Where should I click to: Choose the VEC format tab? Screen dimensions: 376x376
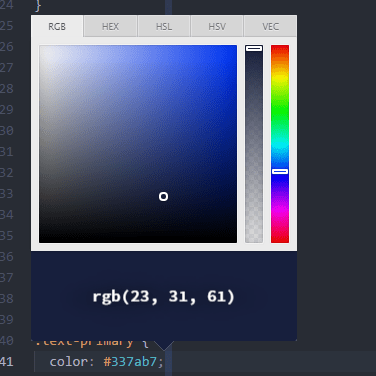270,26
